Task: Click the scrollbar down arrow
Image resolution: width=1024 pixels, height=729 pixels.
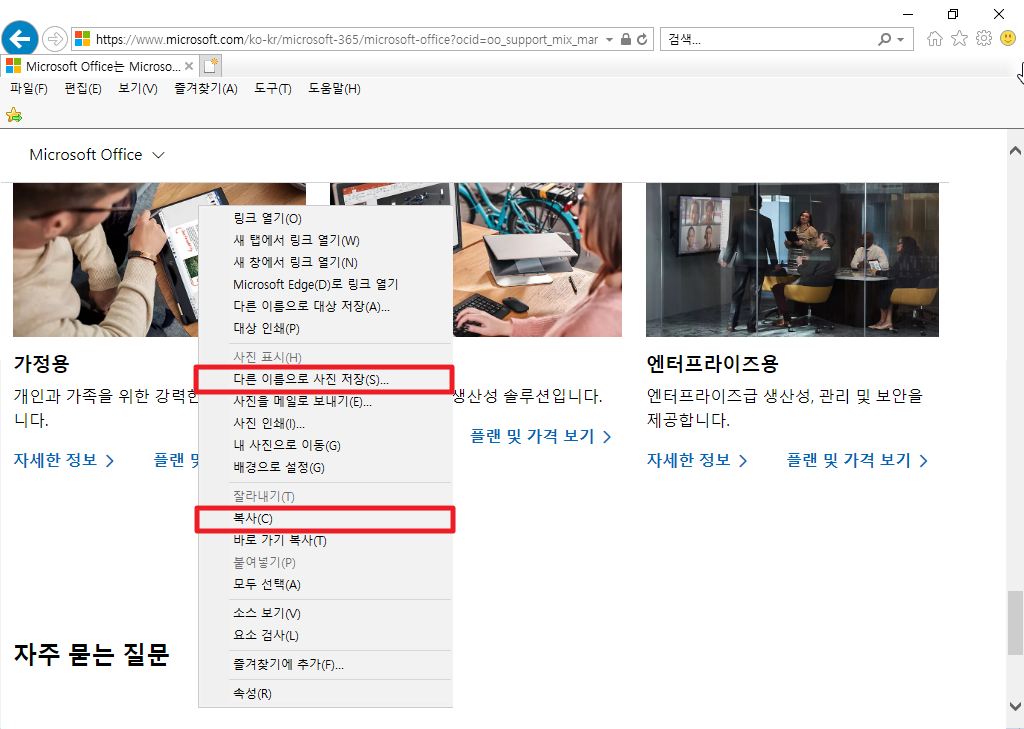Action: click(x=1015, y=706)
